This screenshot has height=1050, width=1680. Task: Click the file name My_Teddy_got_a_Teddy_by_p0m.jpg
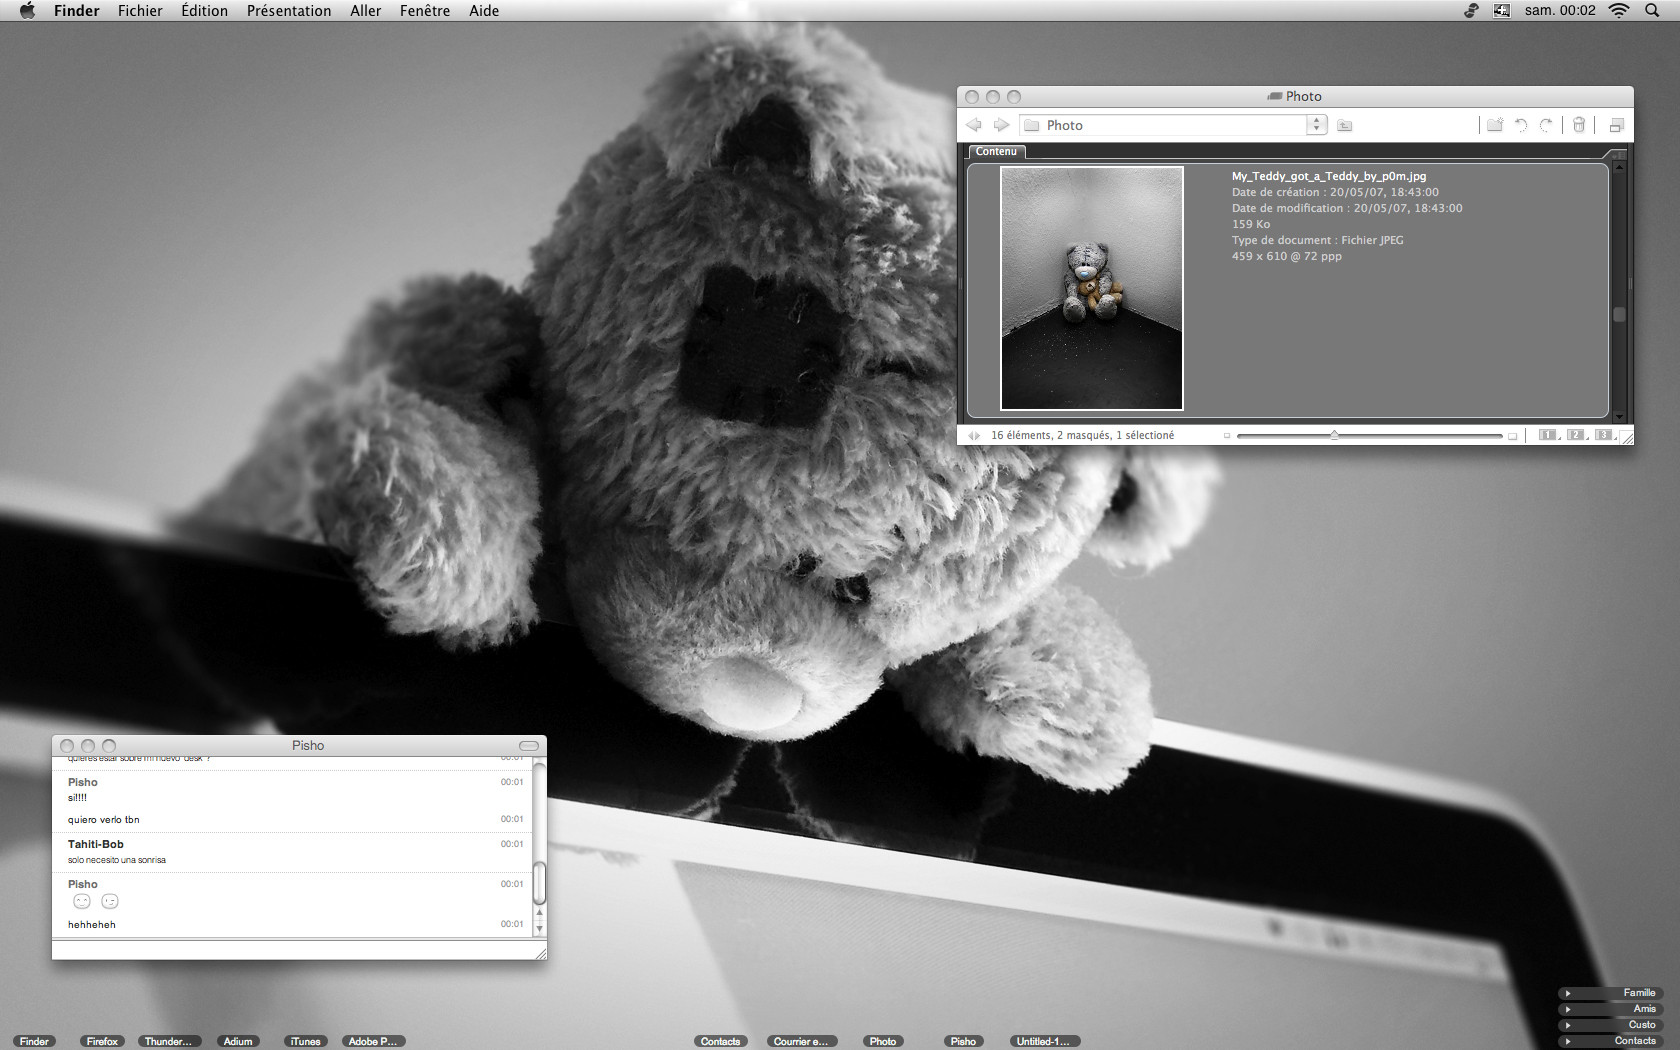pos(1329,176)
